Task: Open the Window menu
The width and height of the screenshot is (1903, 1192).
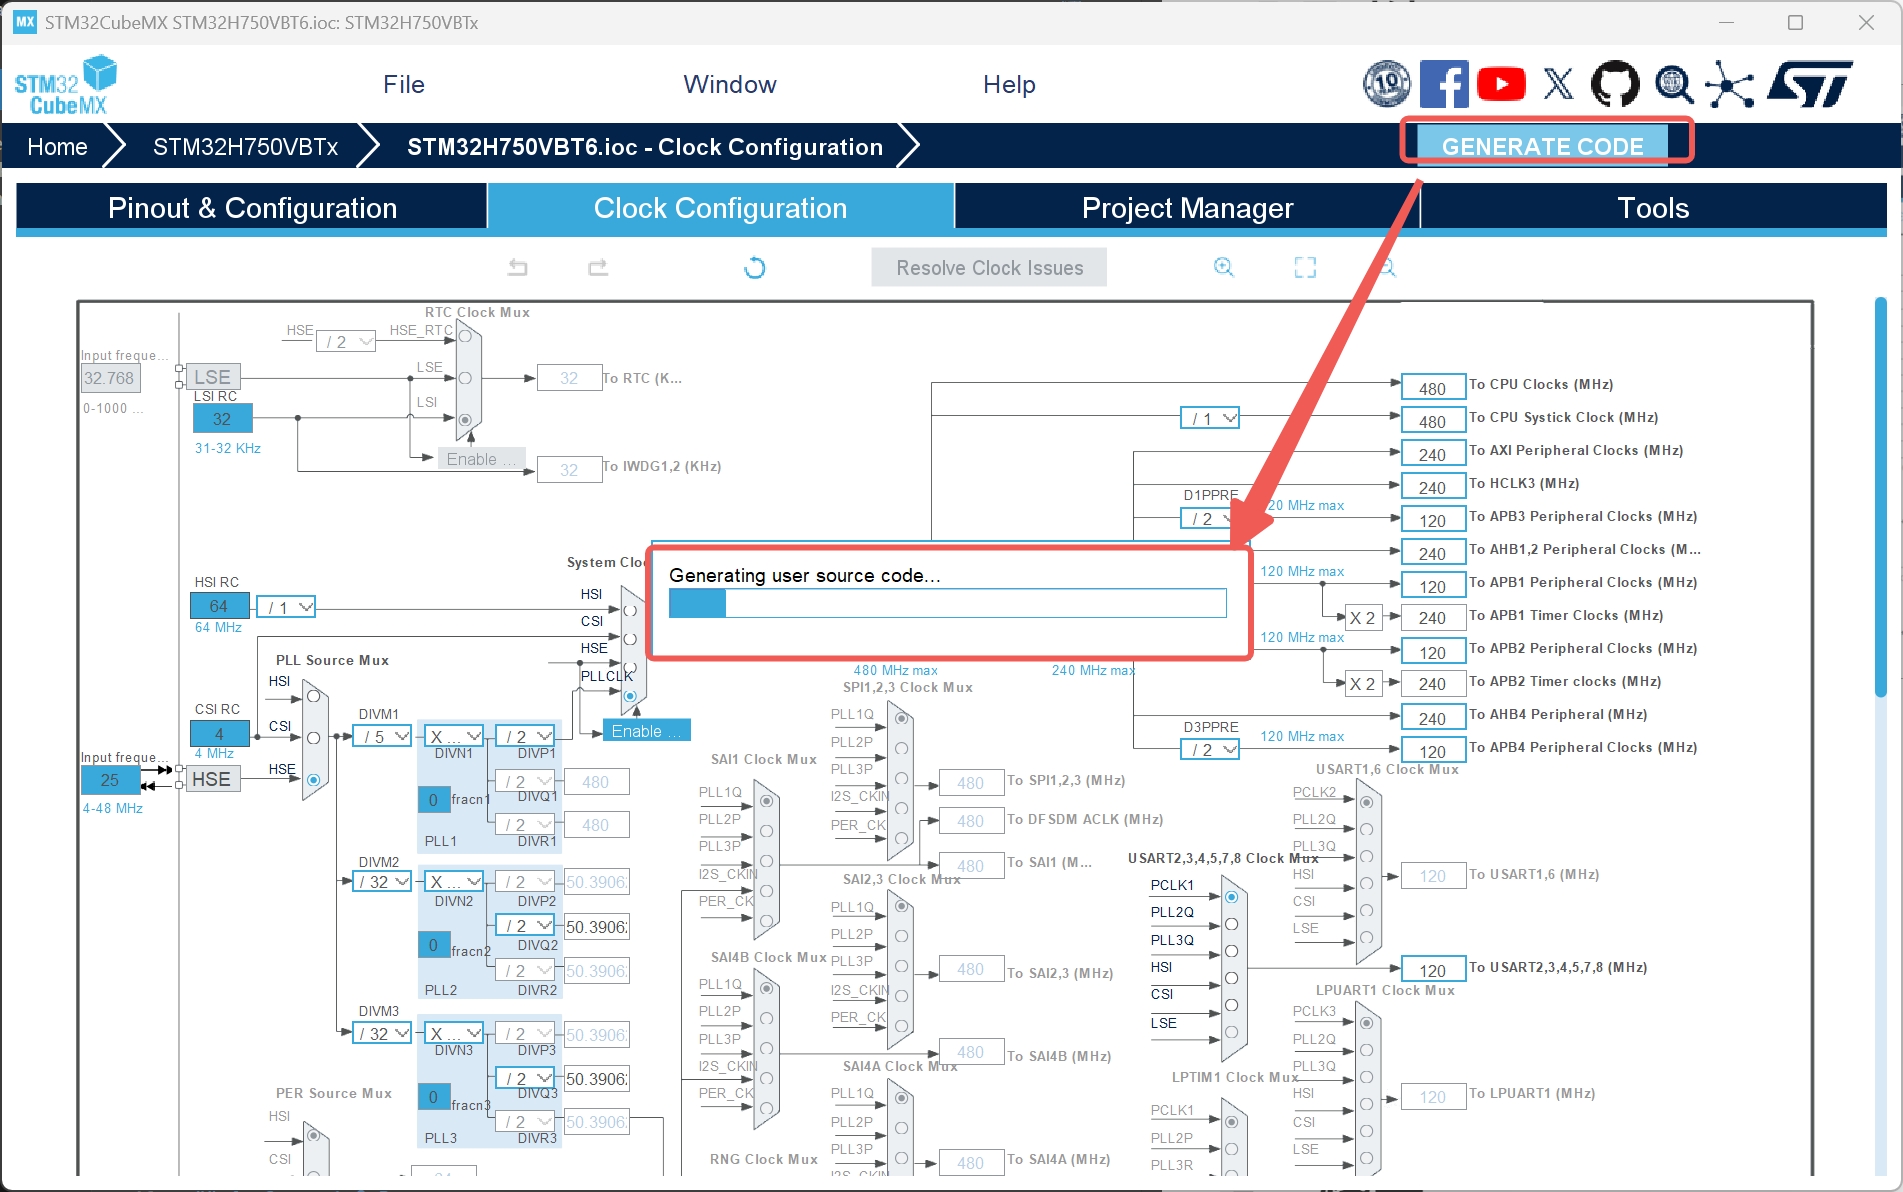Action: click(x=730, y=85)
